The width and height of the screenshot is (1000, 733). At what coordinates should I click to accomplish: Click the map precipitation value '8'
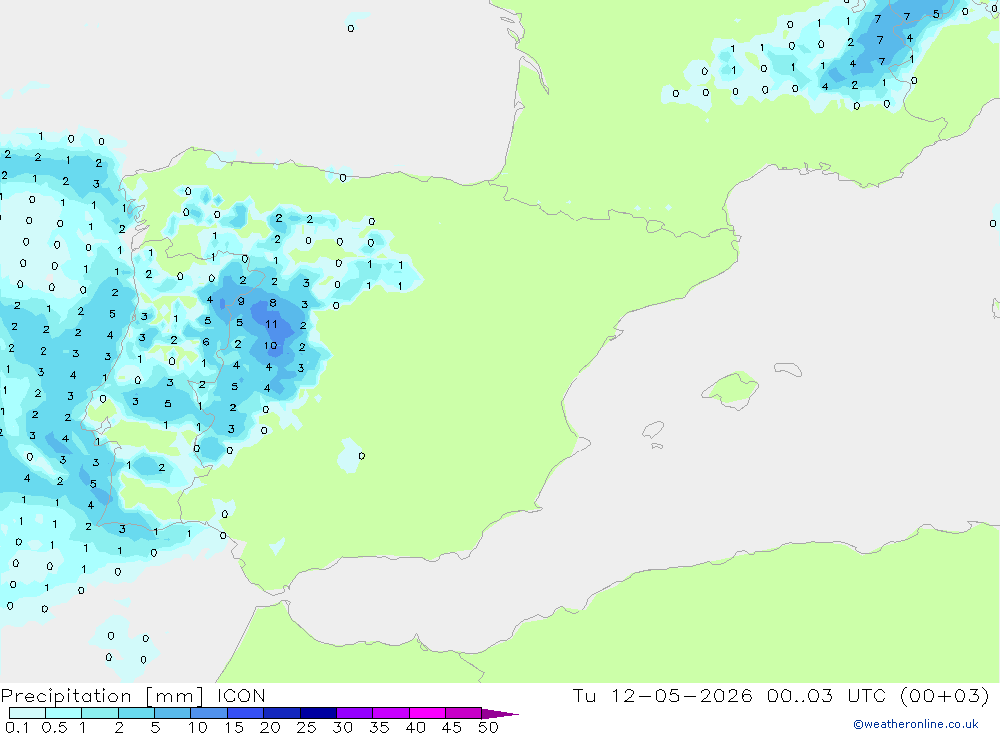pos(273,303)
